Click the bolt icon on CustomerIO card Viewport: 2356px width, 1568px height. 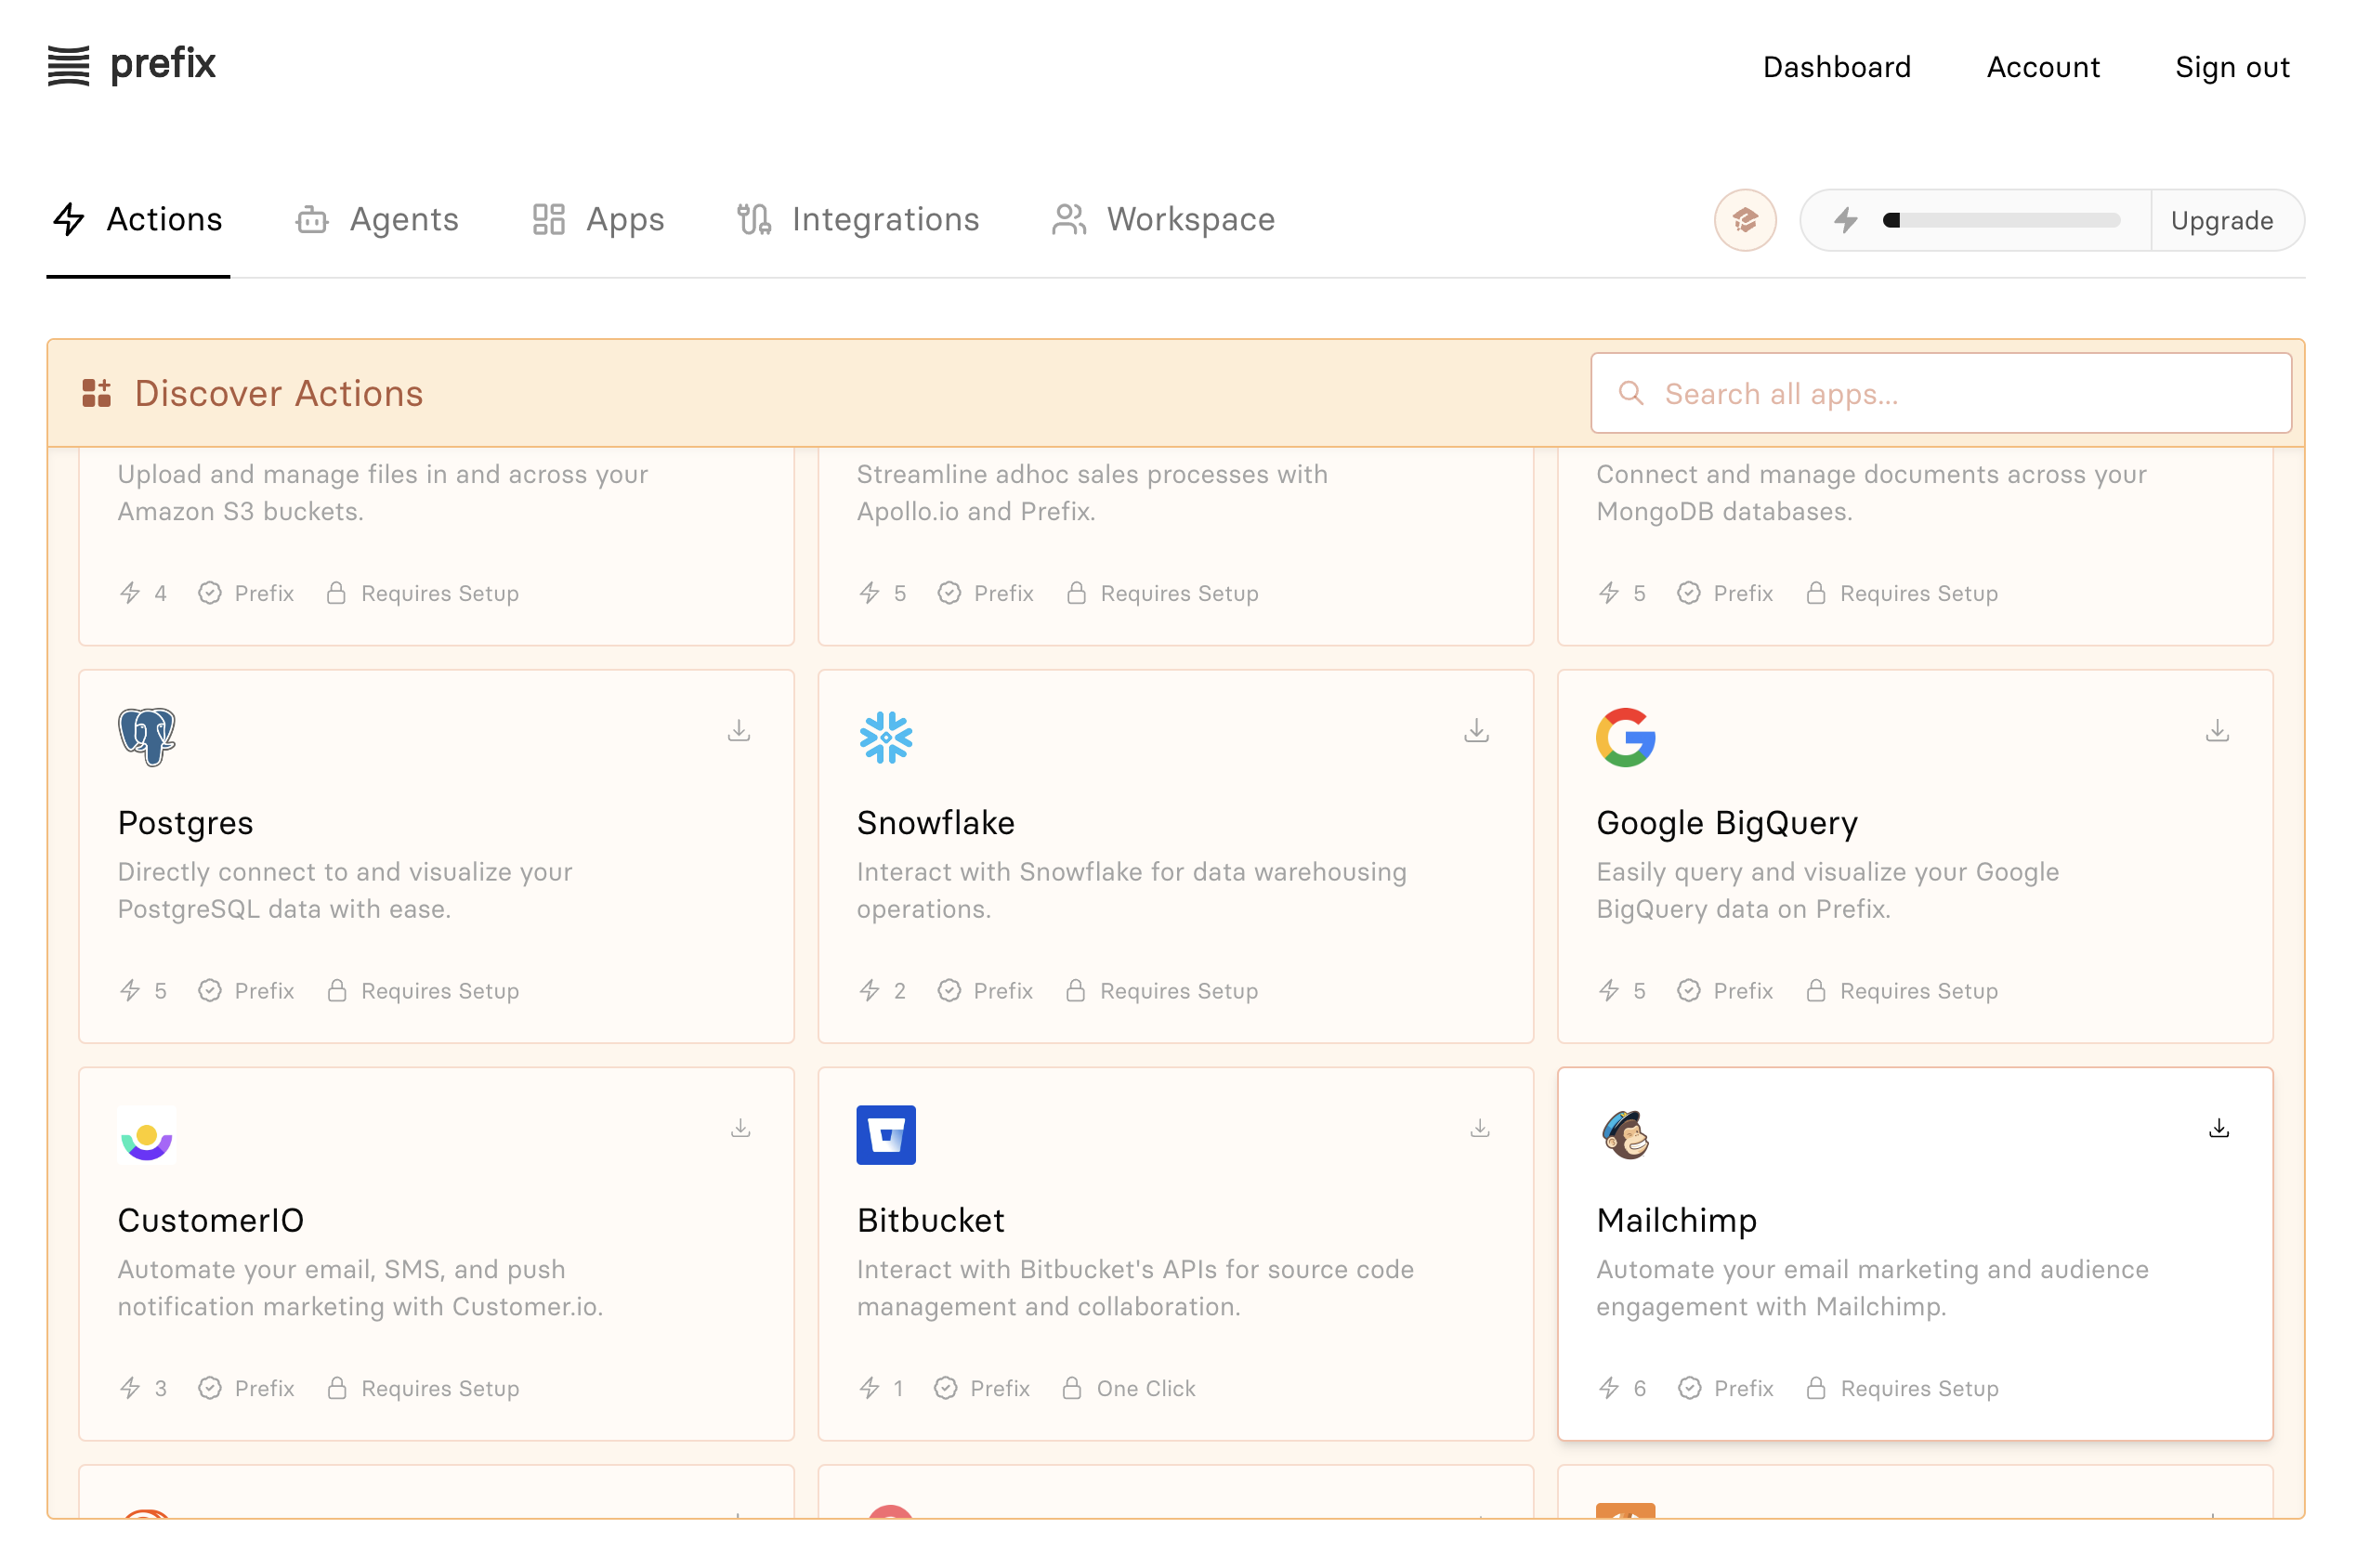(130, 1388)
